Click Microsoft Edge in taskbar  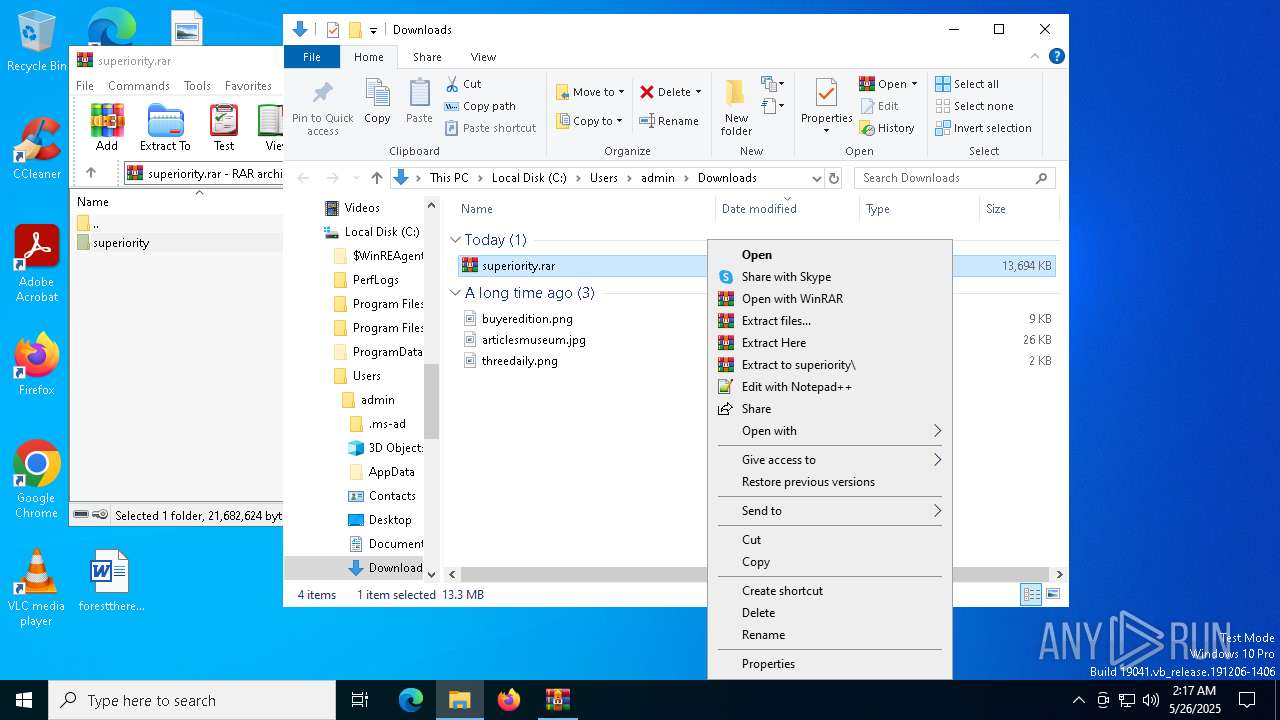(x=411, y=700)
